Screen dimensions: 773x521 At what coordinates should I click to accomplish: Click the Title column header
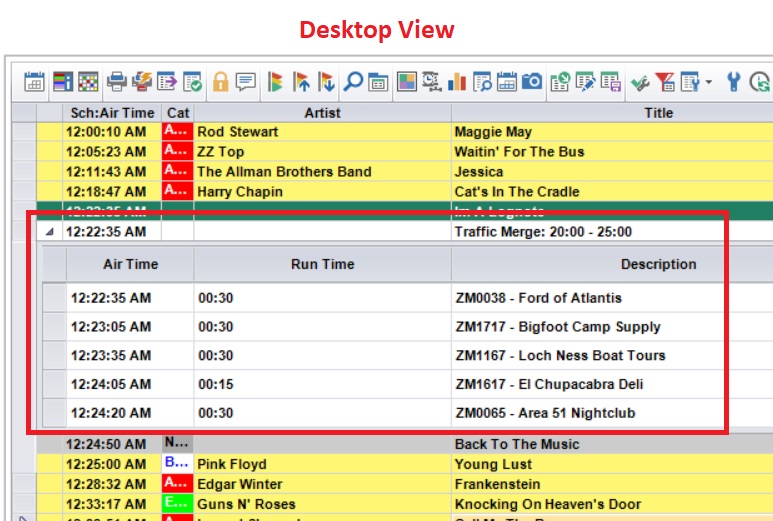point(612,113)
